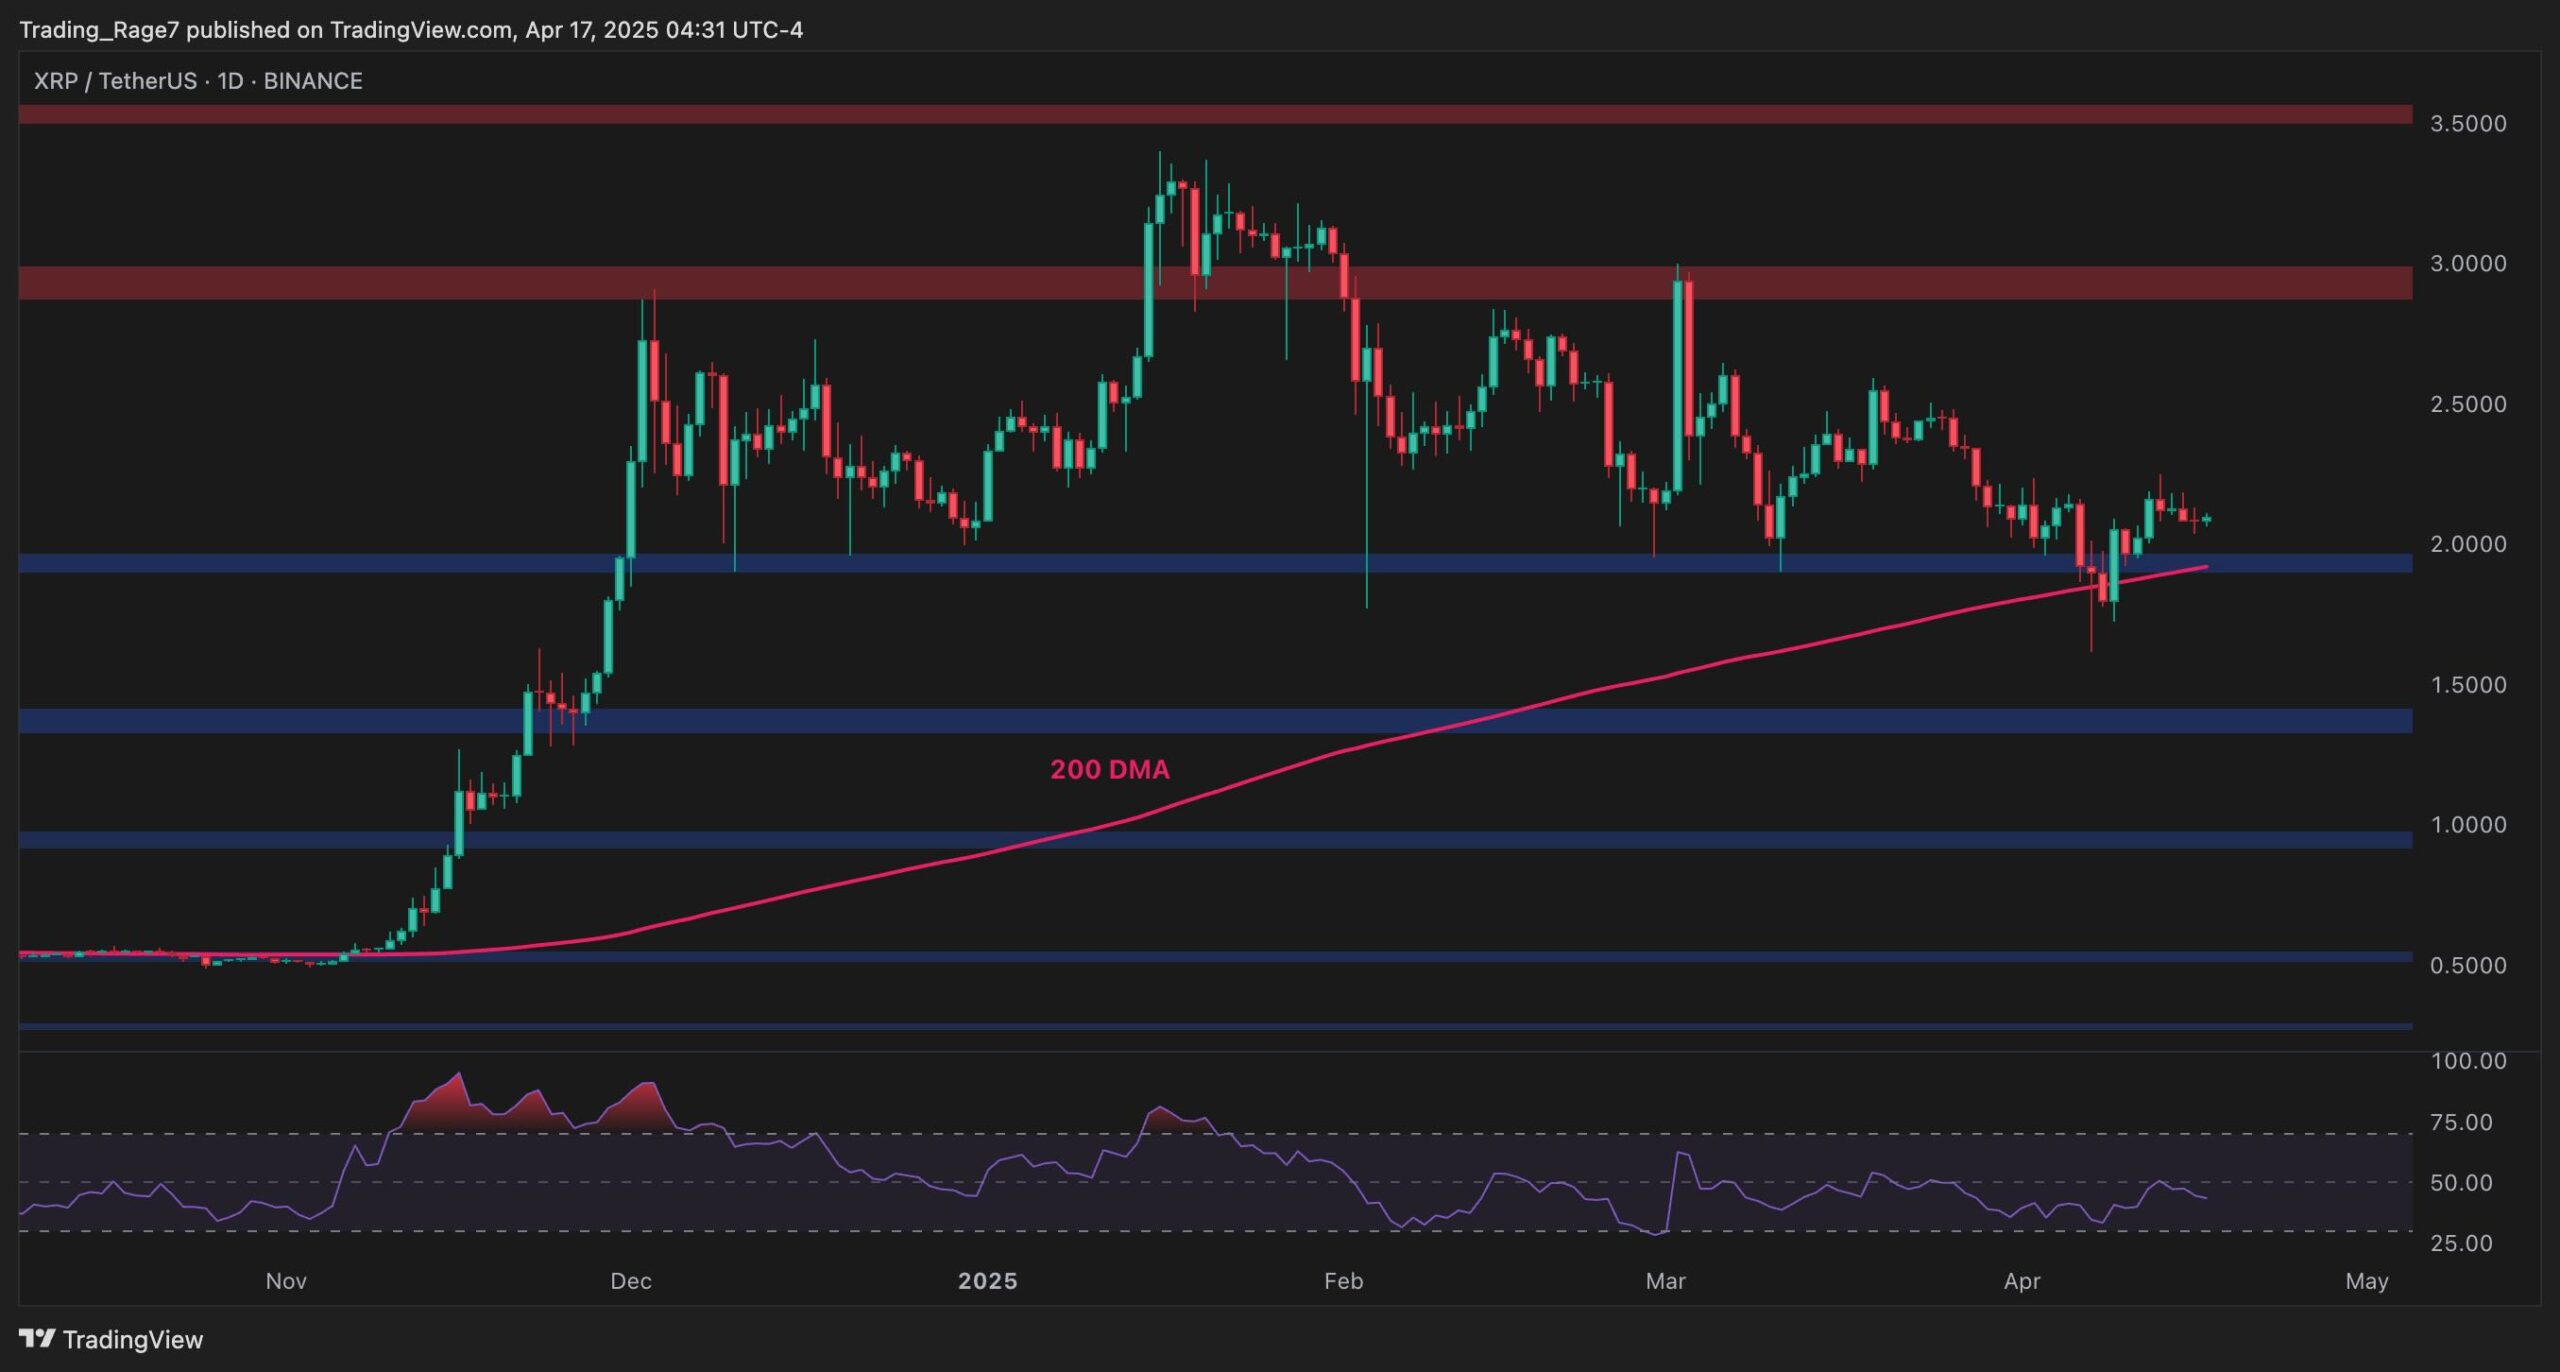
Task: Click the TradingView wordmark link
Action: pos(132,1339)
